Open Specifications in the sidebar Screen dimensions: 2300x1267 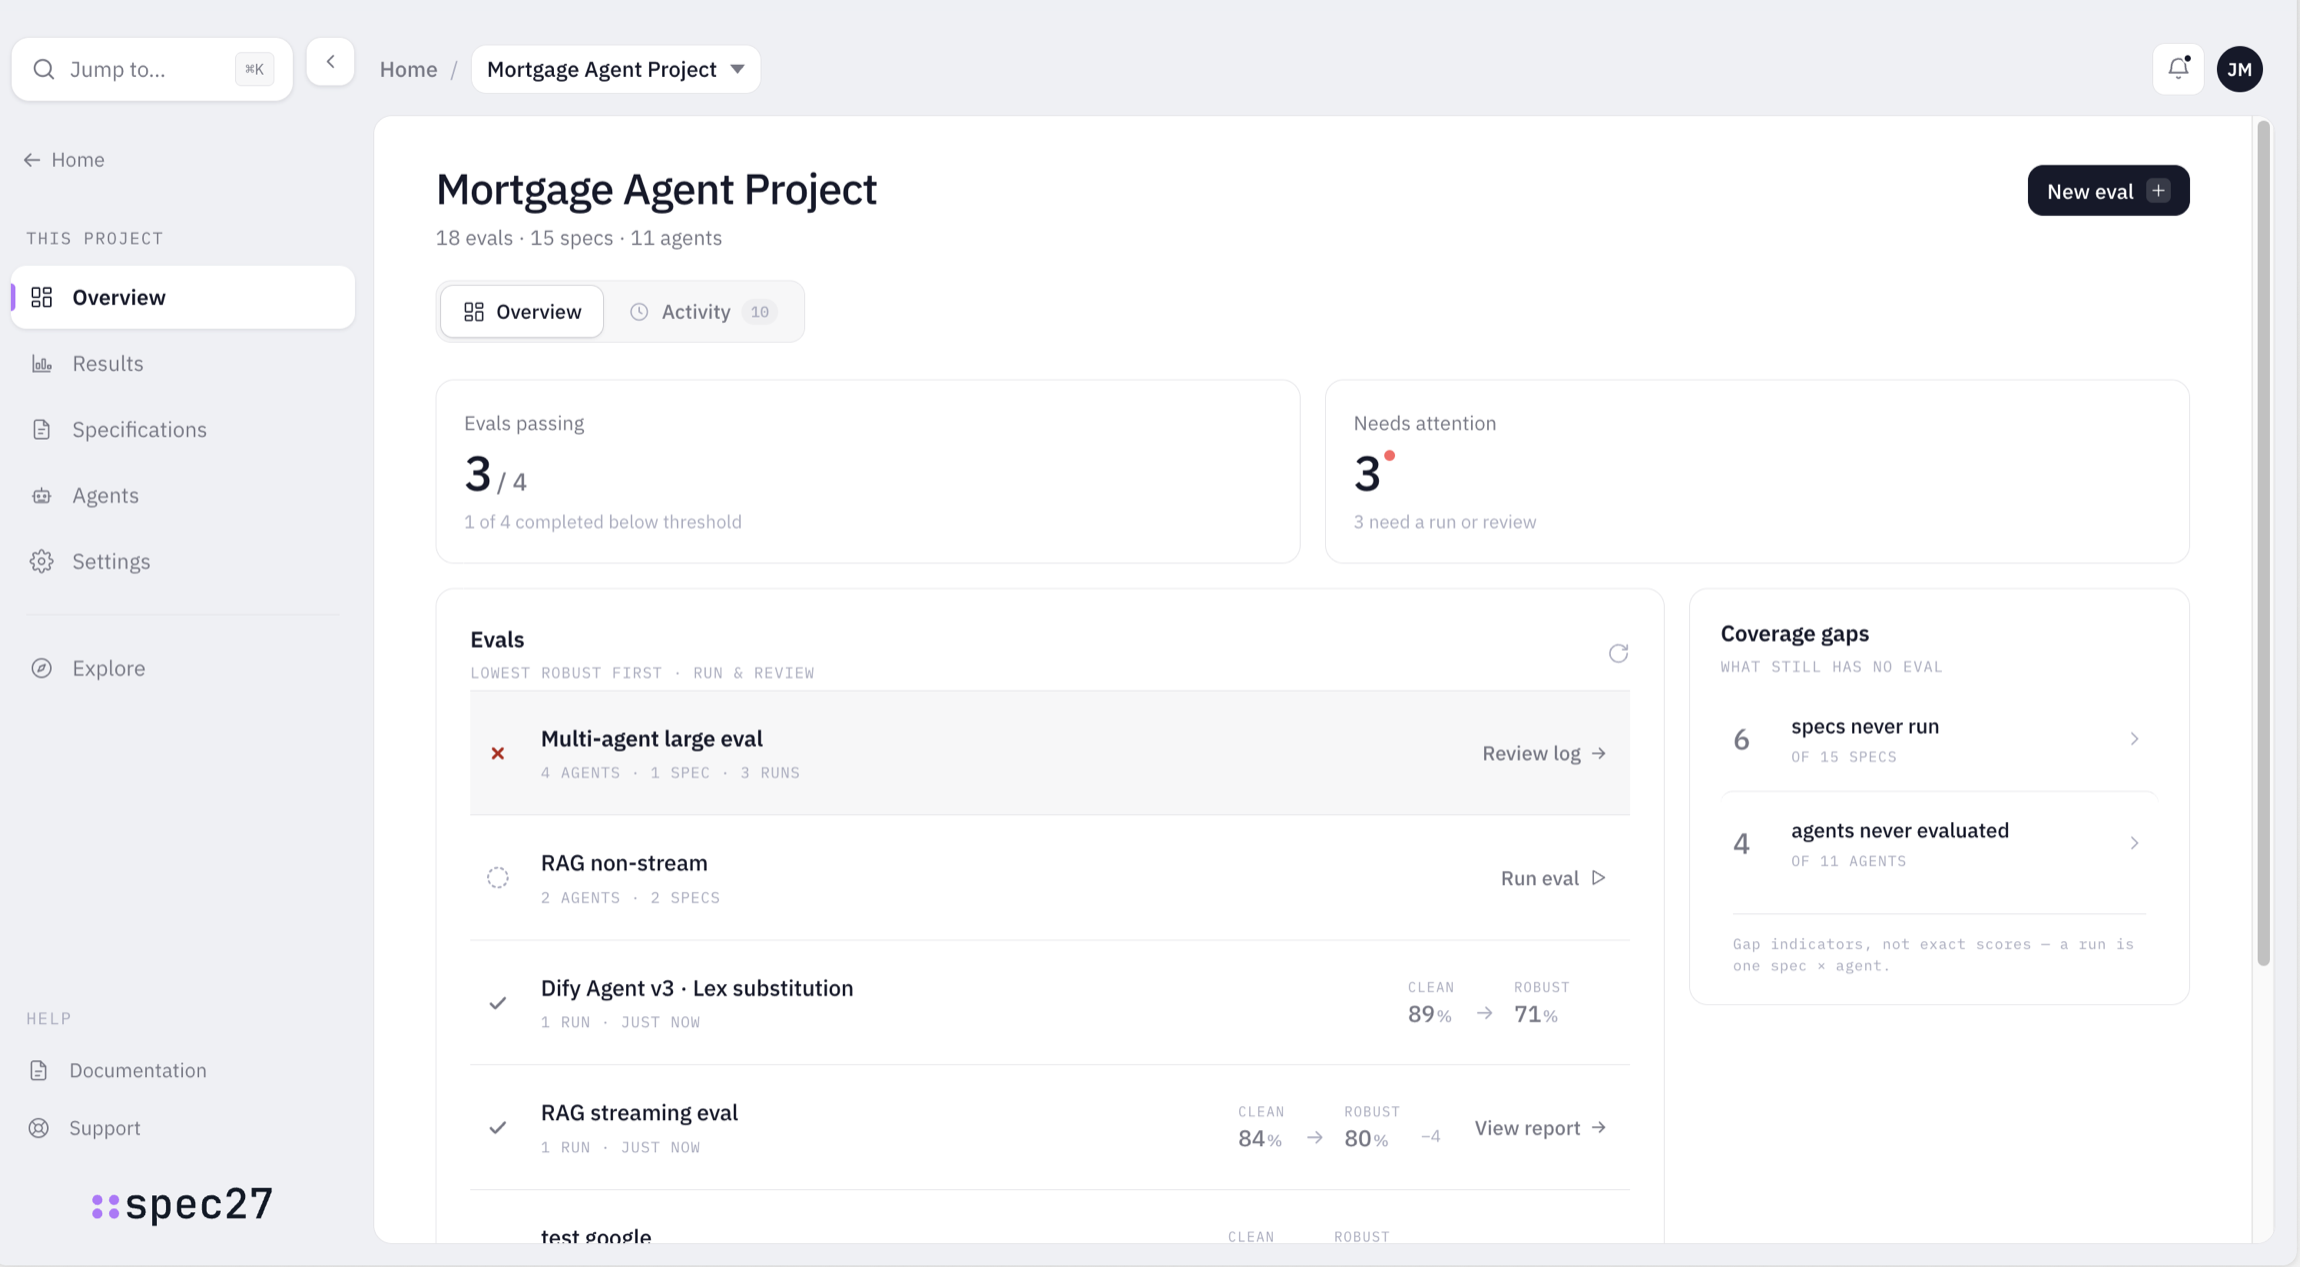[x=183, y=430]
